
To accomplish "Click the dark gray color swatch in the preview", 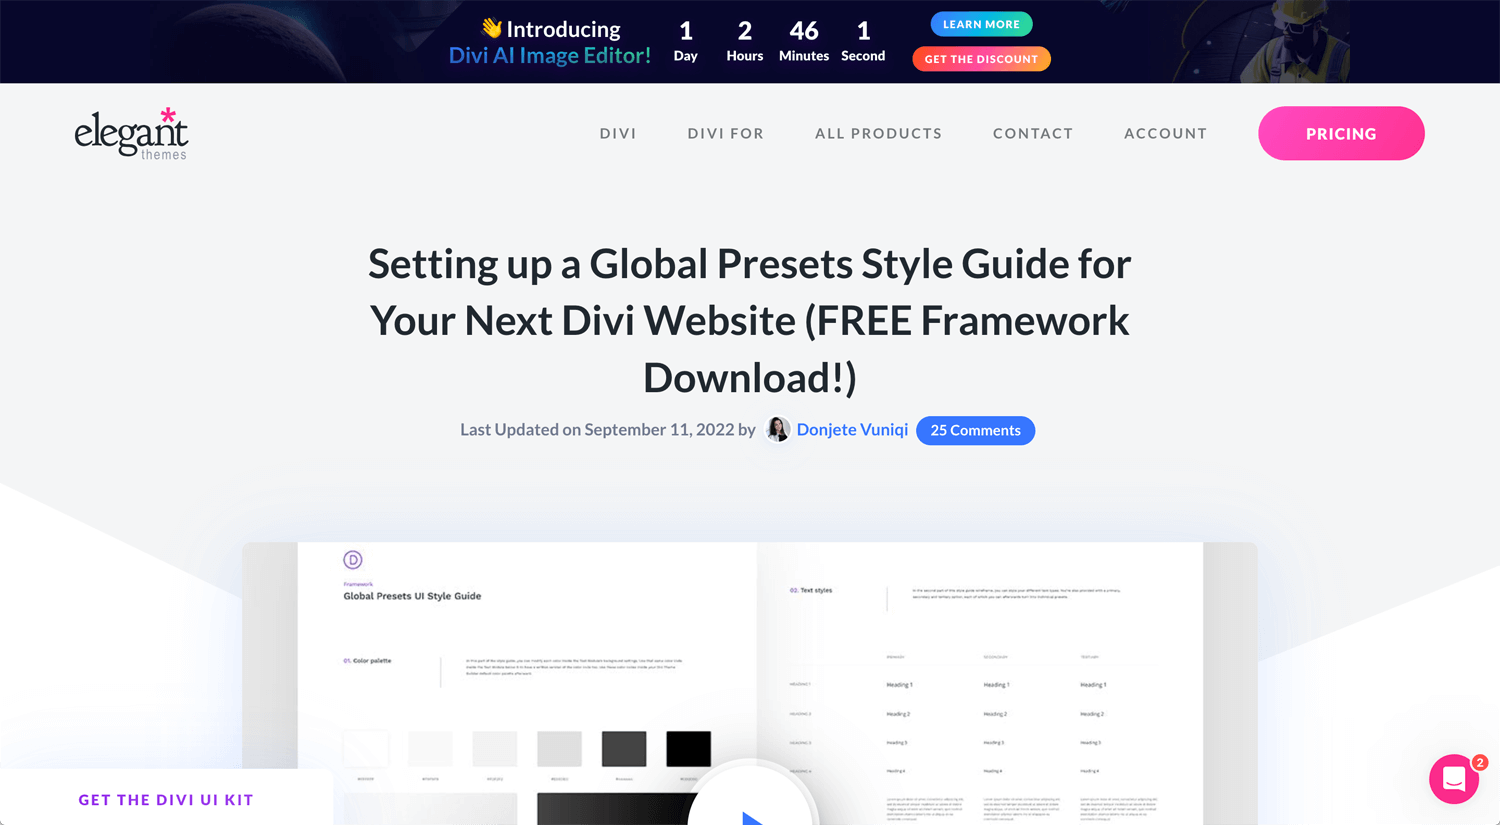I will (x=624, y=749).
